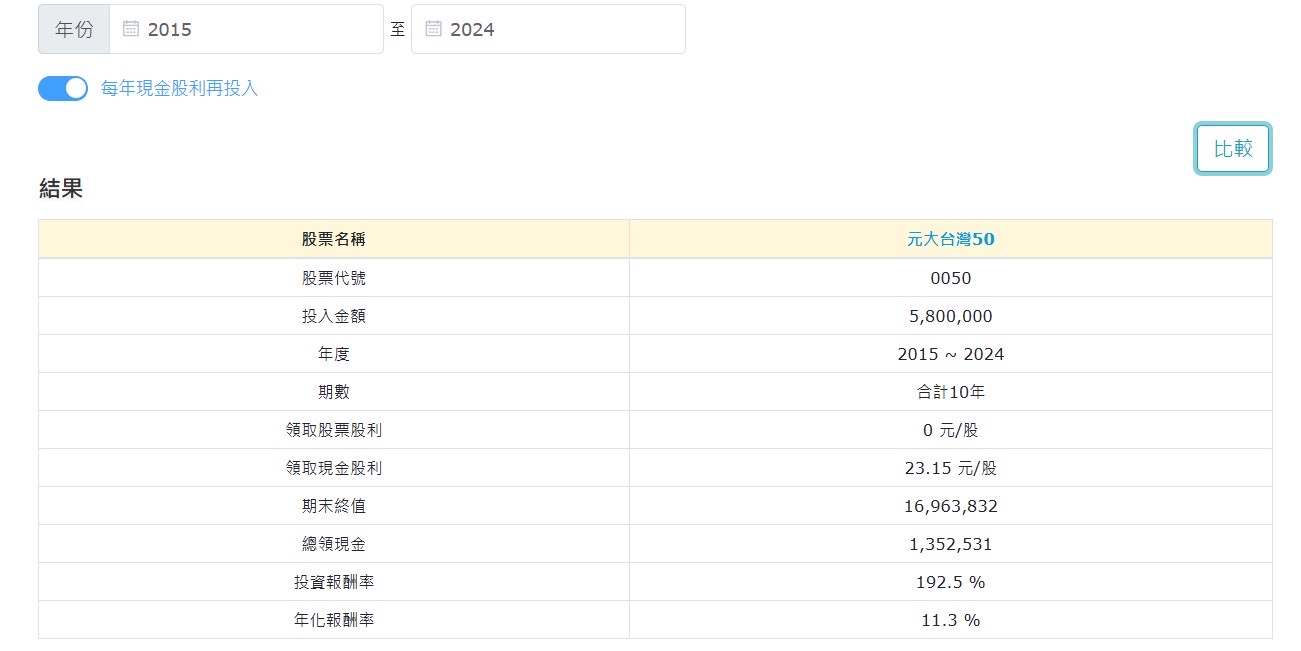Select the 期數 value 合計10年
This screenshot has height=651, width=1301.
tap(951, 392)
